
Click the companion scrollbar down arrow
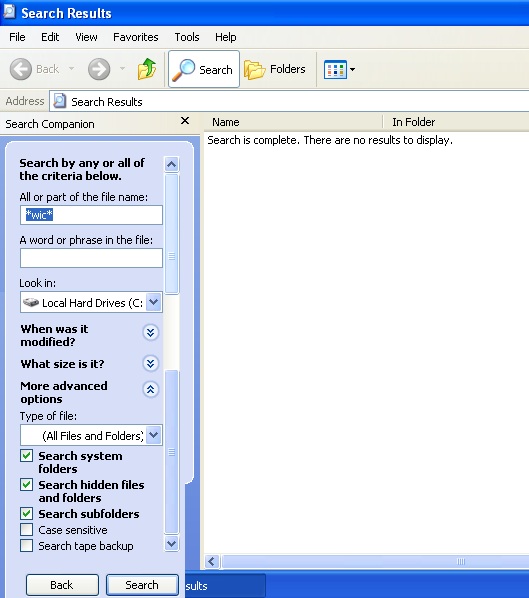coord(172,543)
